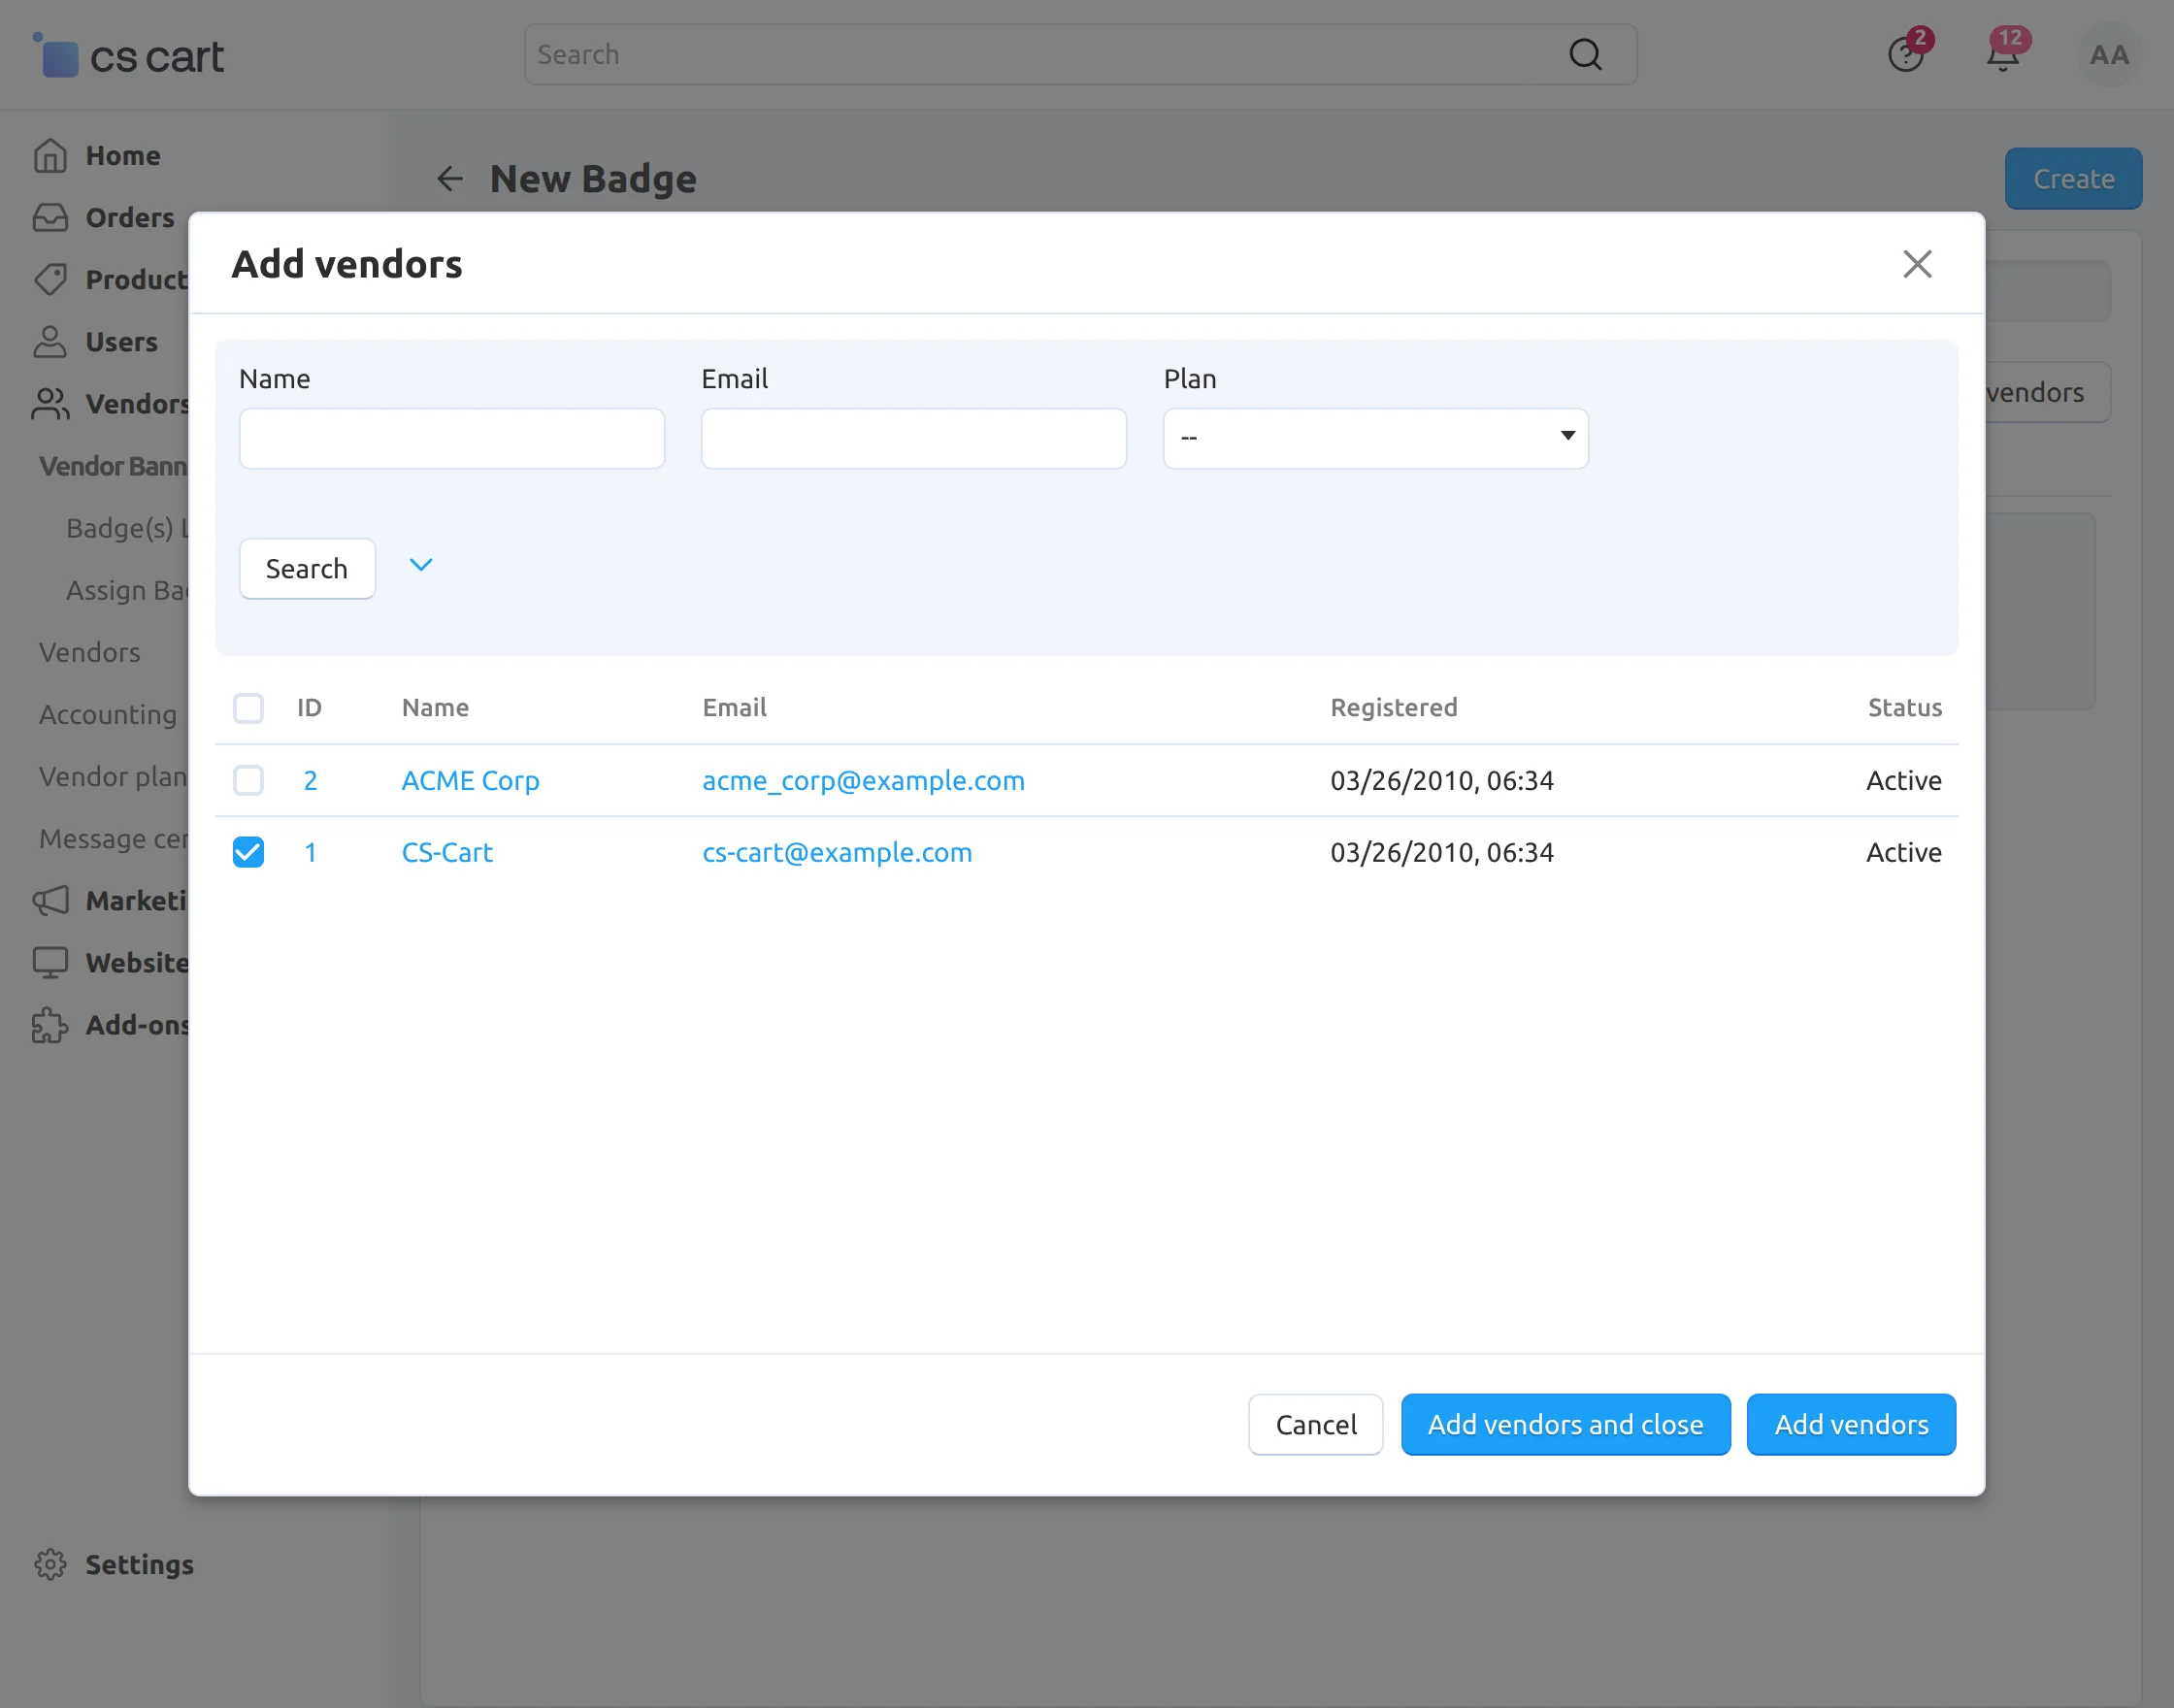Click the cs cart logo
This screenshot has width=2174, height=1708.
pos(130,57)
